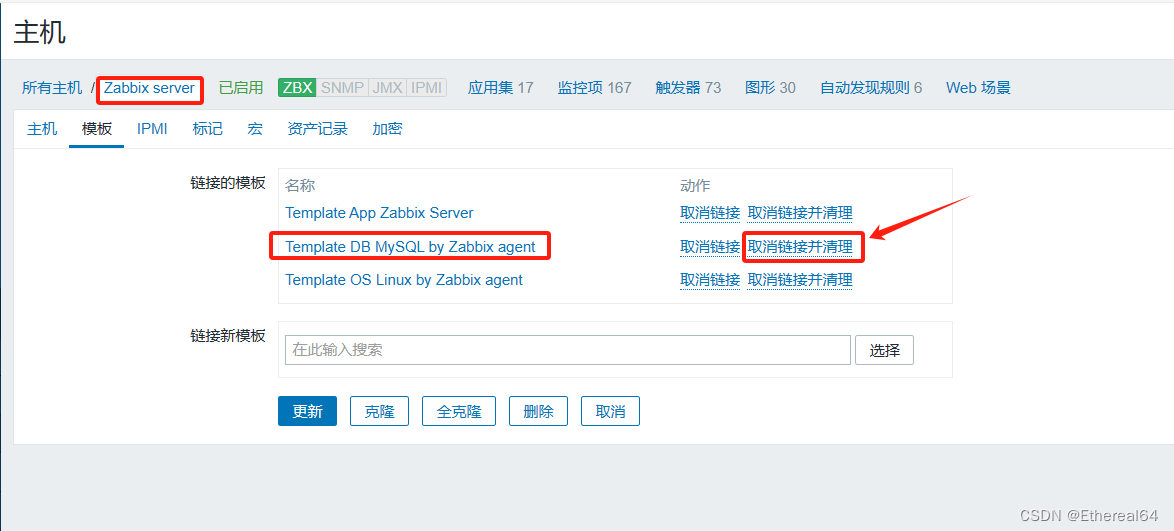Click the 更新 button
Screen dimensions: 1174x531
pos(307,411)
